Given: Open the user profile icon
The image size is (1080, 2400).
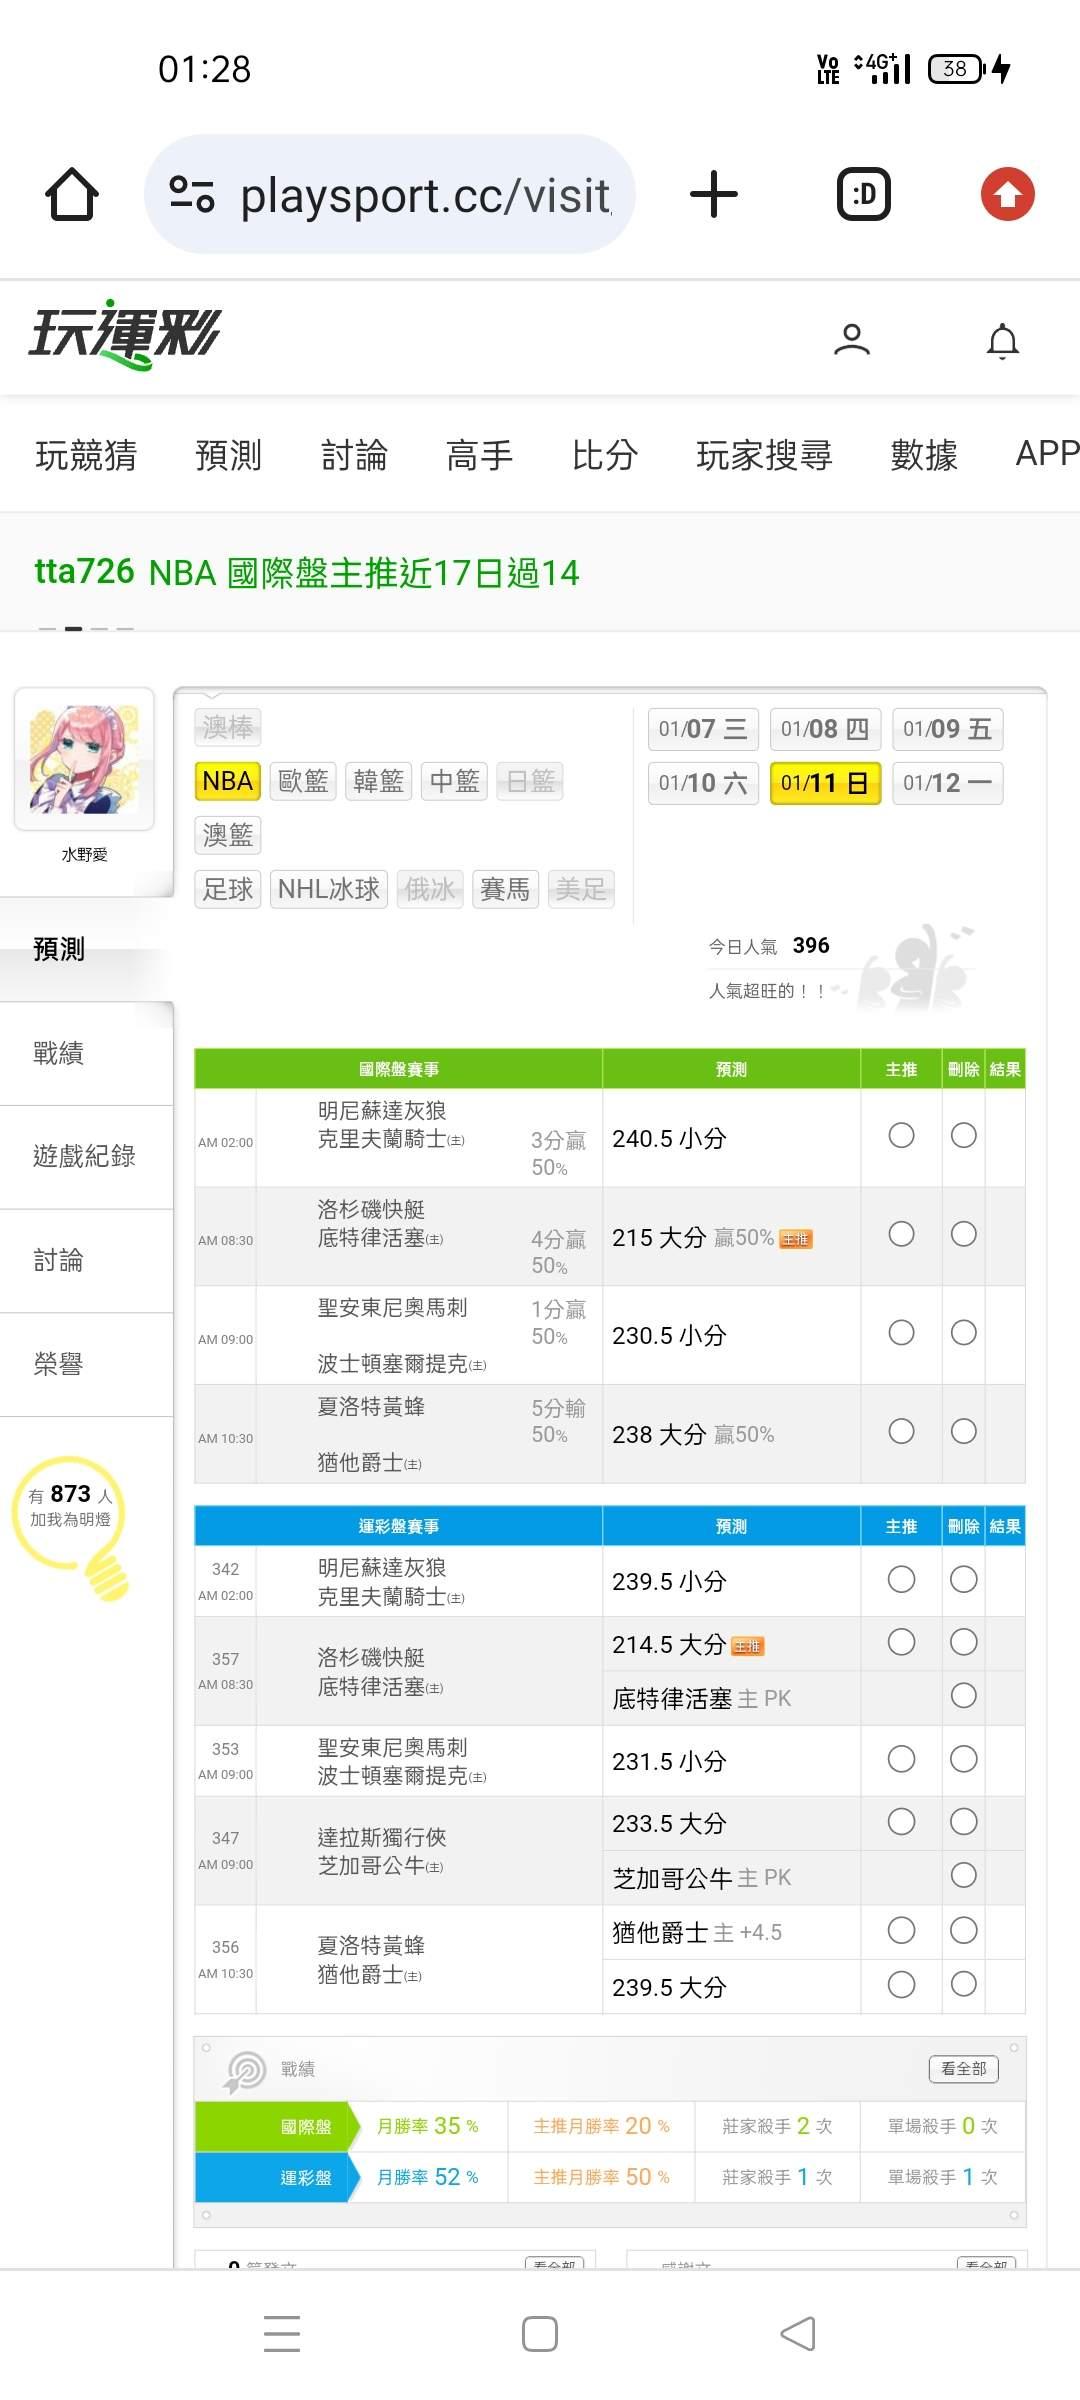Looking at the screenshot, I should [x=852, y=340].
